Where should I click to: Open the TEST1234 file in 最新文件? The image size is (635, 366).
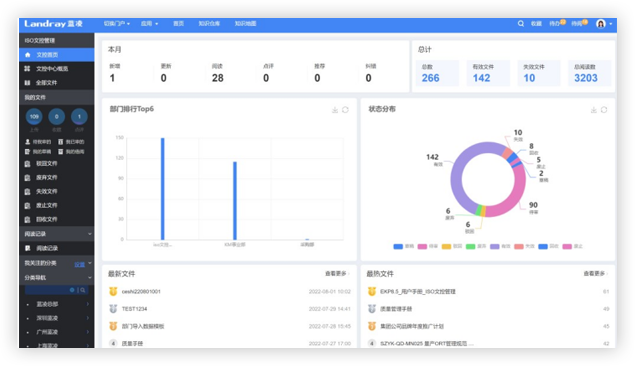tap(134, 309)
